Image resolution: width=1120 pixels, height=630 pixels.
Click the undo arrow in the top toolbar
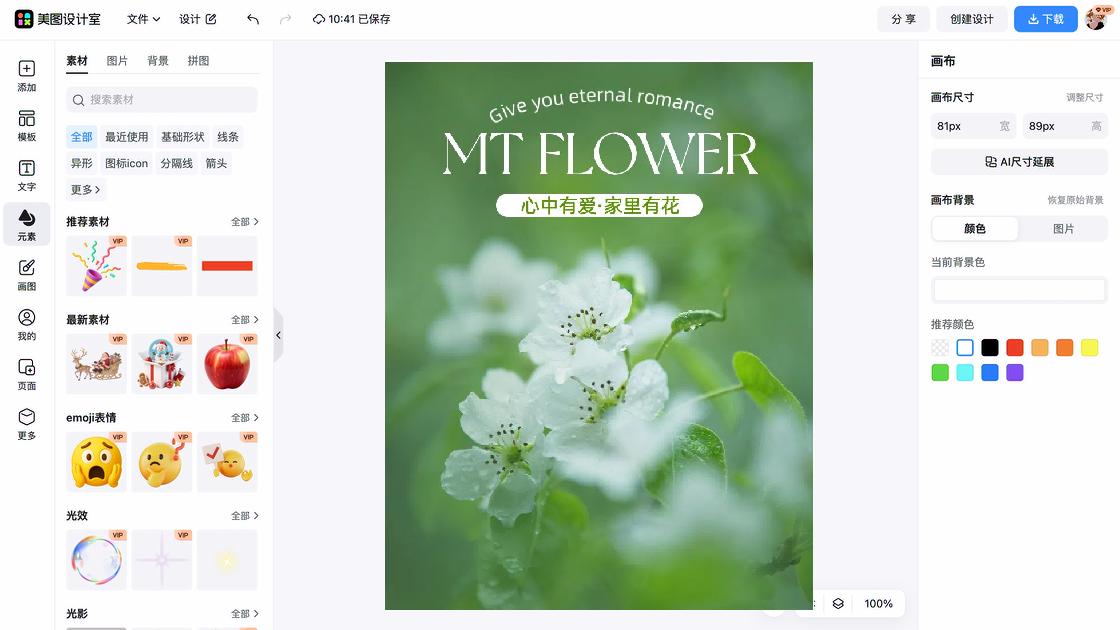coord(251,19)
